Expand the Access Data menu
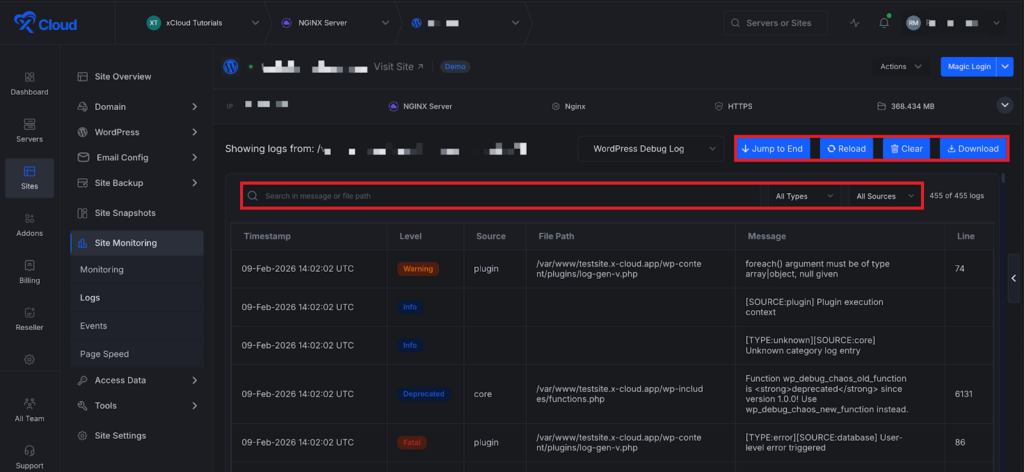The image size is (1024, 472). 137,380
